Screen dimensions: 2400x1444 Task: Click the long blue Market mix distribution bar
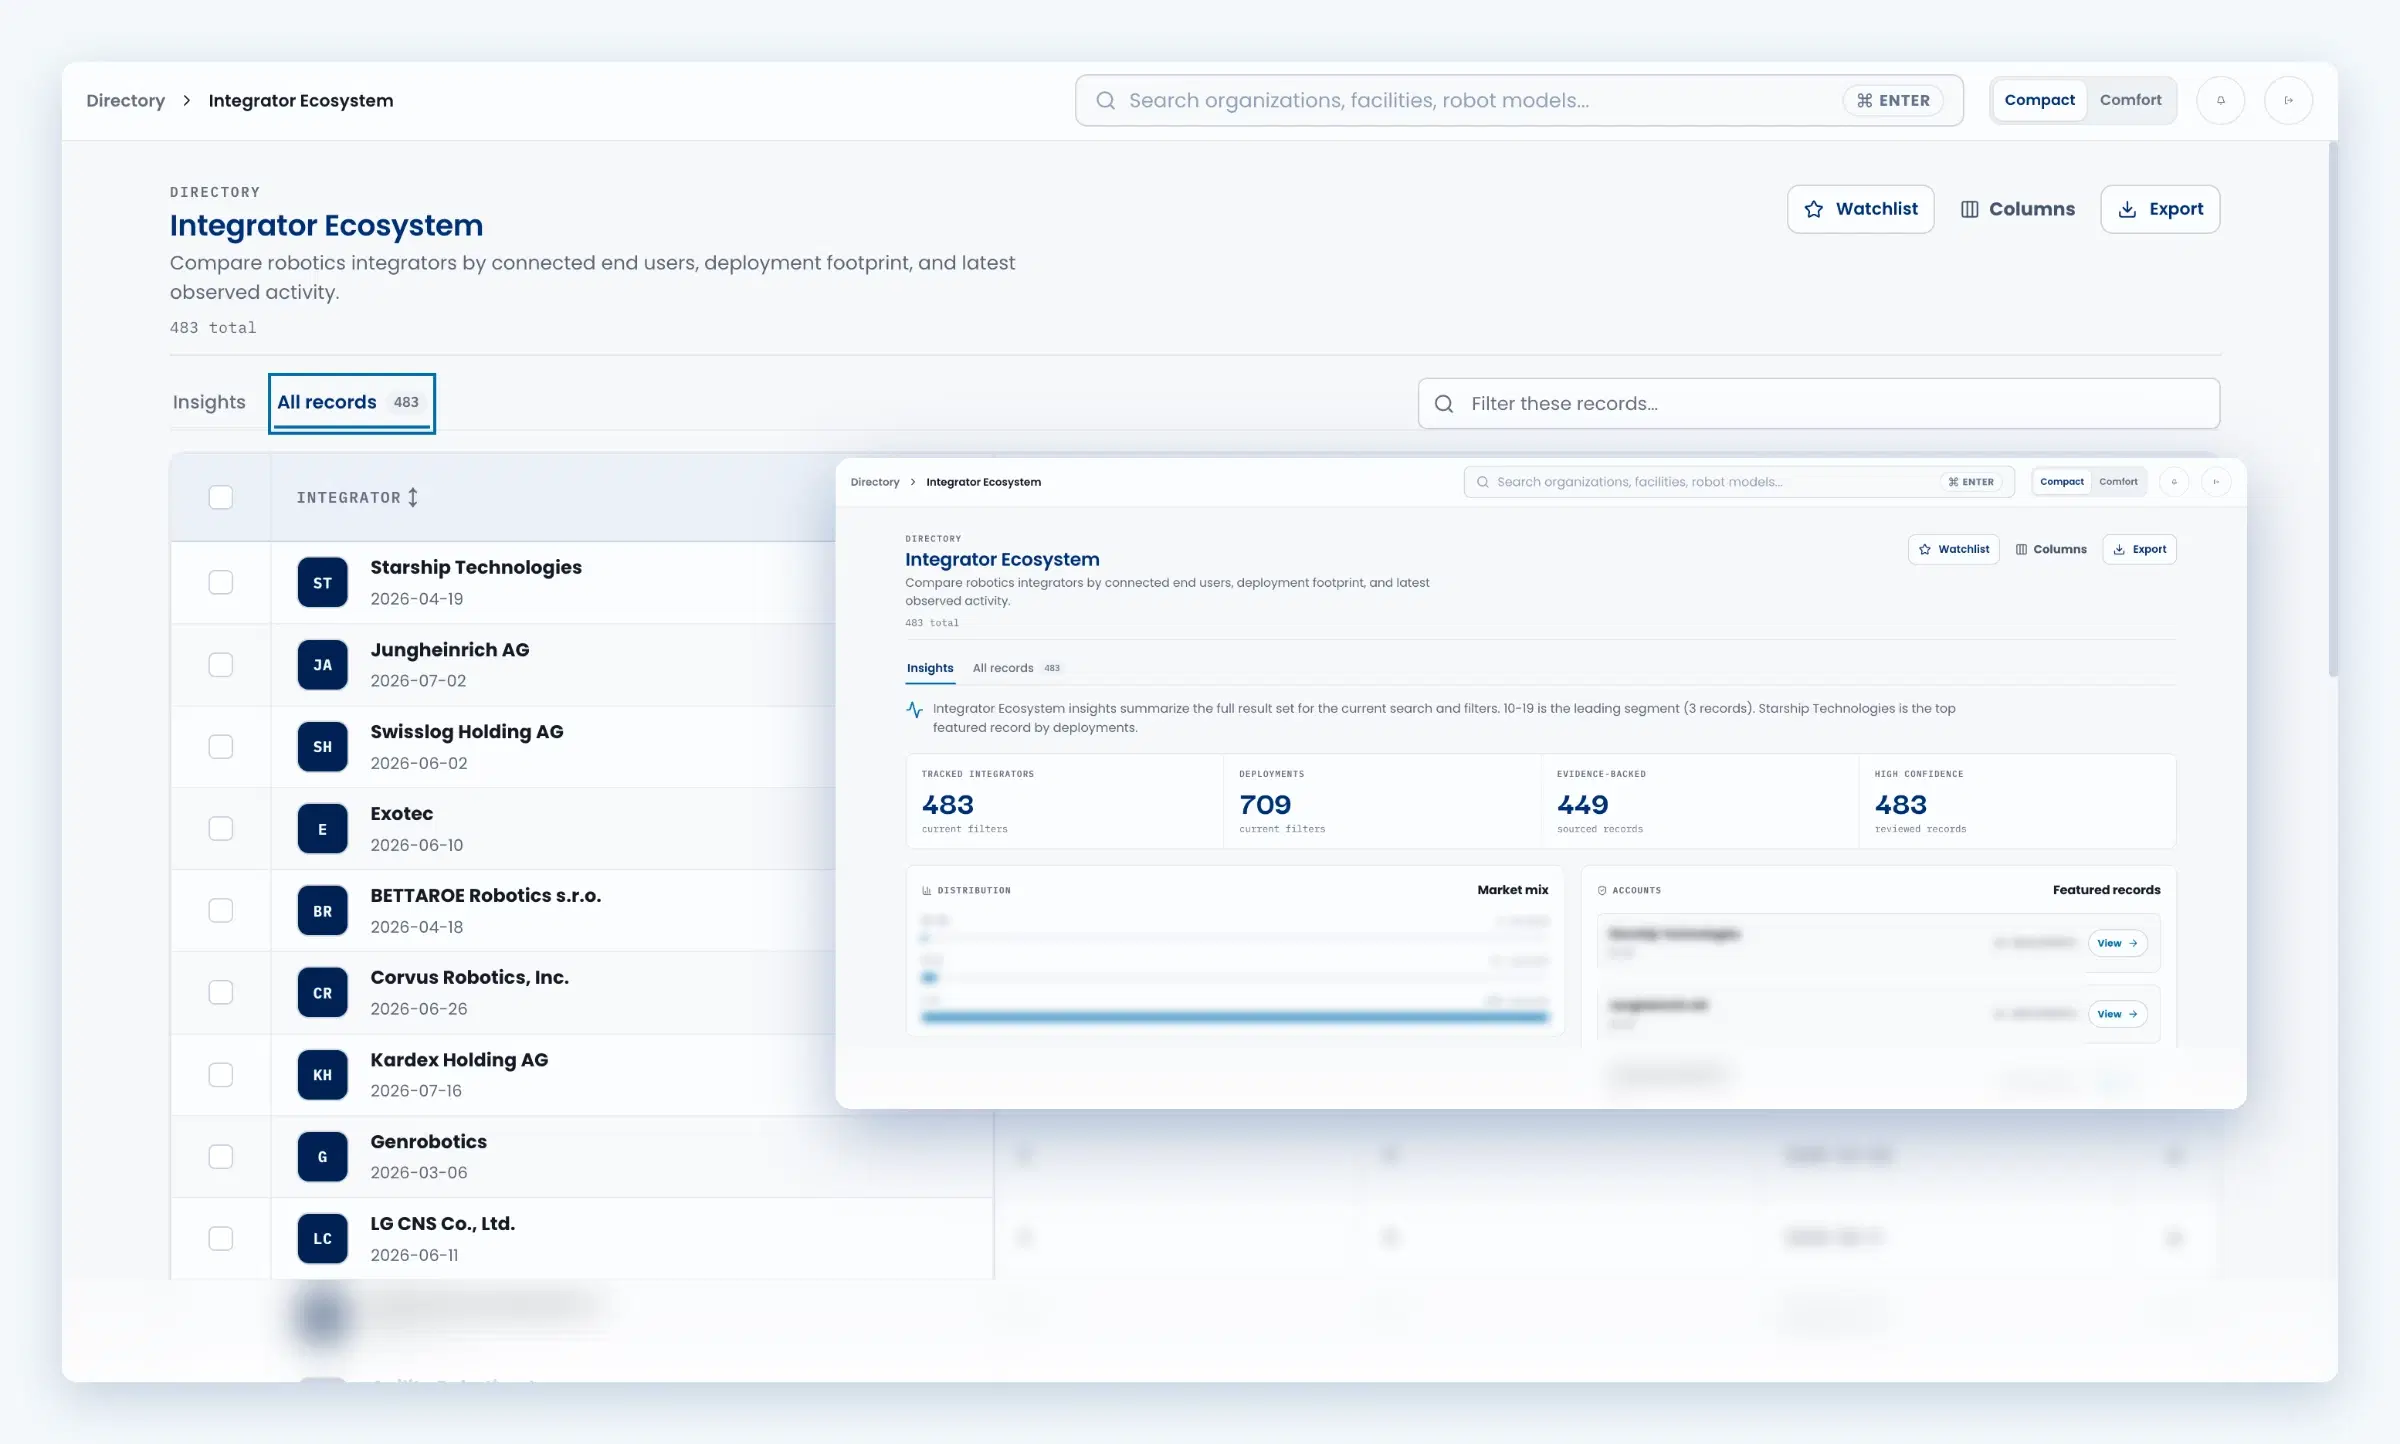pyautogui.click(x=1235, y=1017)
